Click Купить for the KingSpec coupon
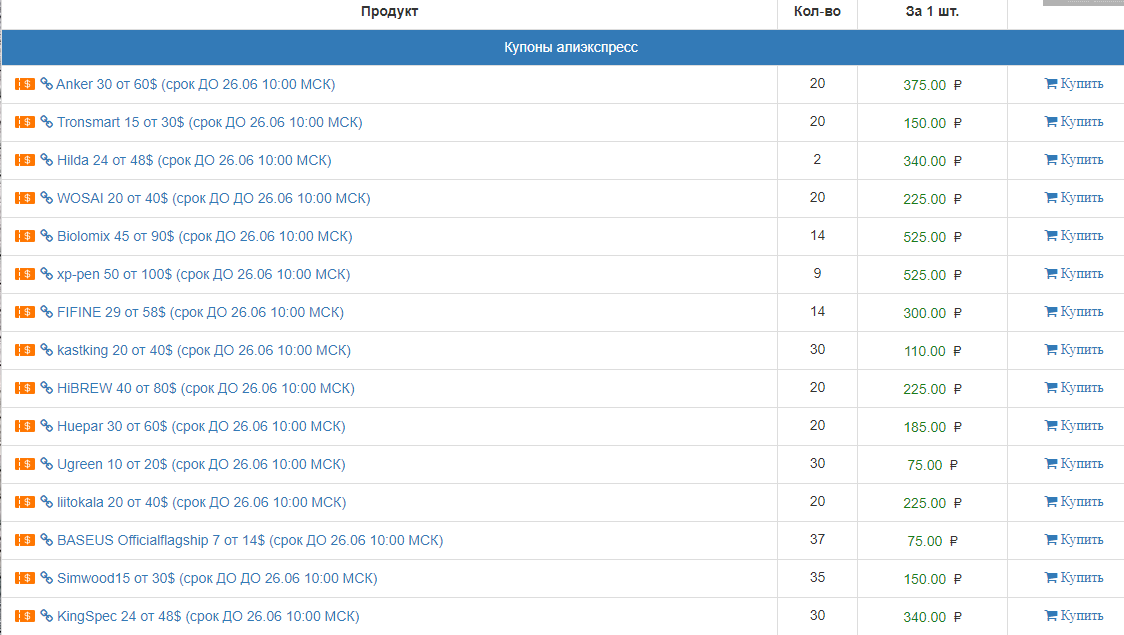Viewport: 1124px width, 635px height. pyautogui.click(x=1074, y=615)
